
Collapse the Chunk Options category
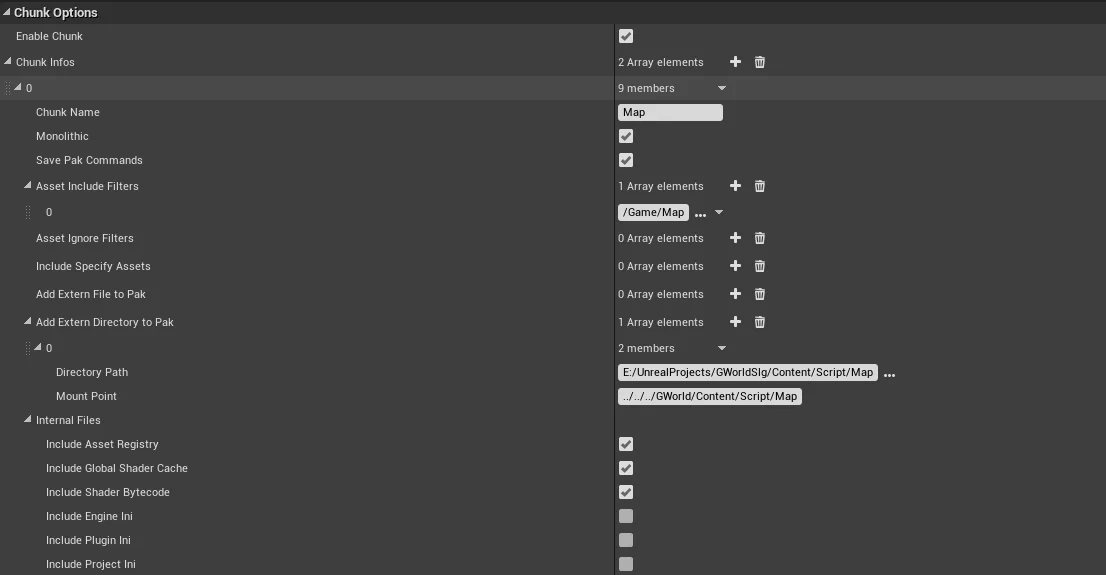[x=7, y=13]
